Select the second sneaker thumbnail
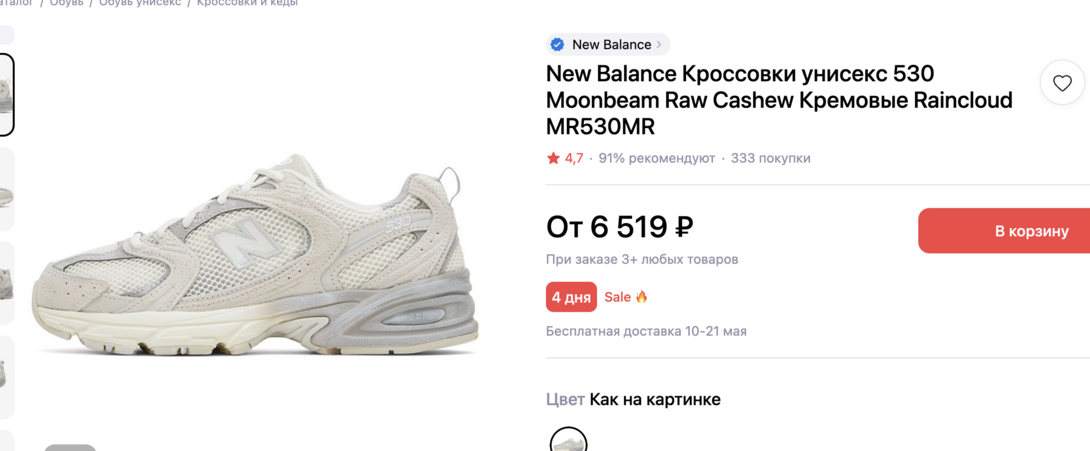The width and height of the screenshot is (1090, 451). coord(6,190)
